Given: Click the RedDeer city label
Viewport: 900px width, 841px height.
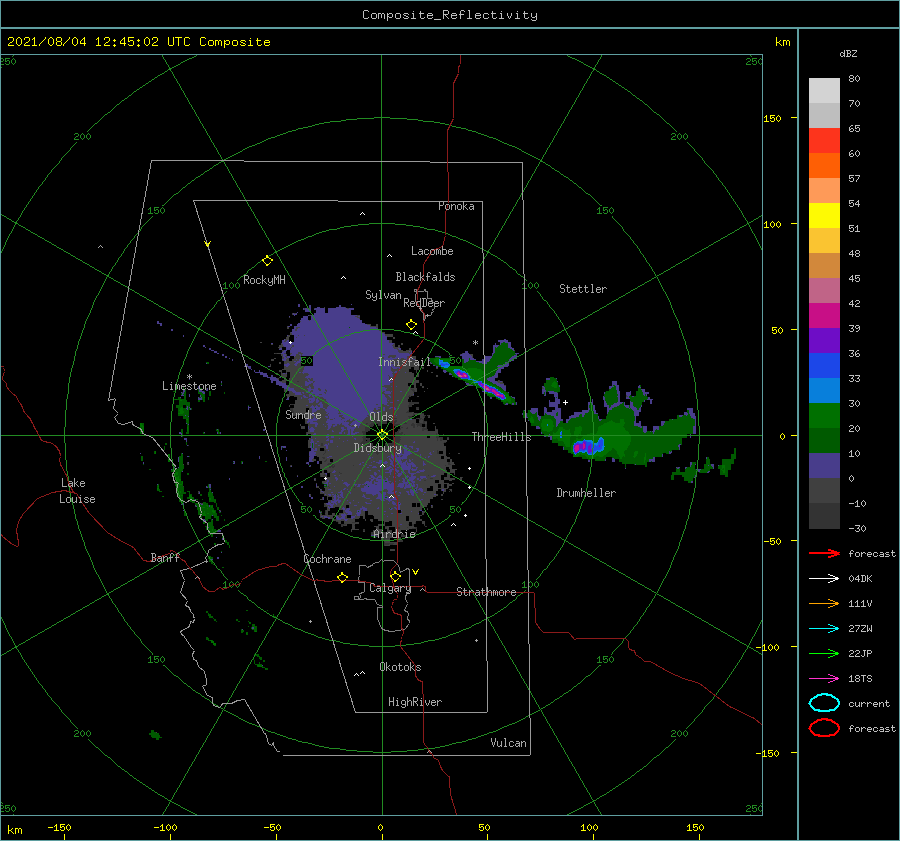Looking at the screenshot, I should (424, 303).
